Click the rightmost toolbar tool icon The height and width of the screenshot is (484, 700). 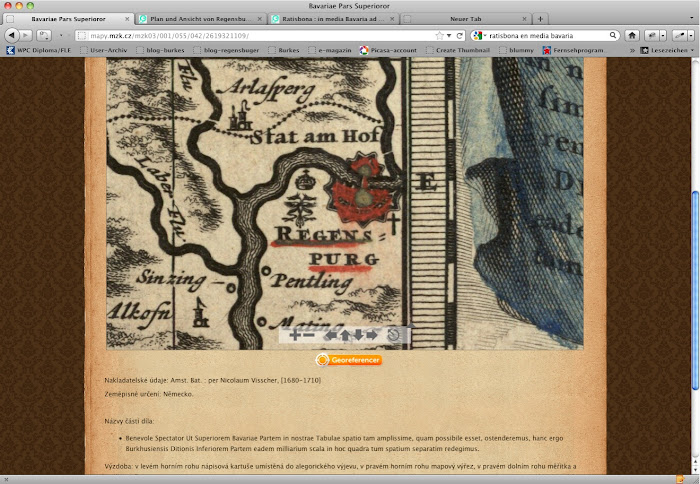tap(679, 35)
